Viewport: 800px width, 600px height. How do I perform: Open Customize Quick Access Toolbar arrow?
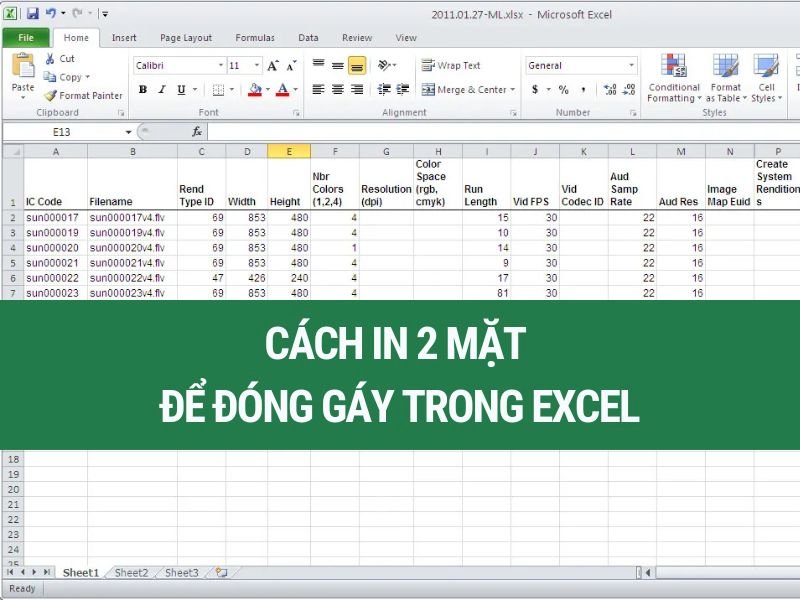105,14
